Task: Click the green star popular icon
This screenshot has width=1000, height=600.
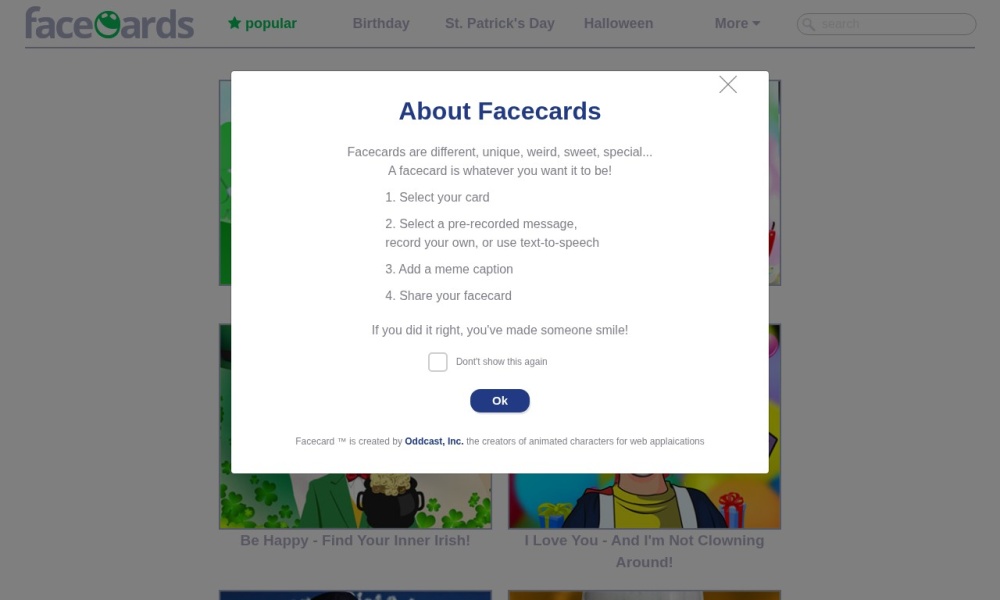Action: click(234, 23)
